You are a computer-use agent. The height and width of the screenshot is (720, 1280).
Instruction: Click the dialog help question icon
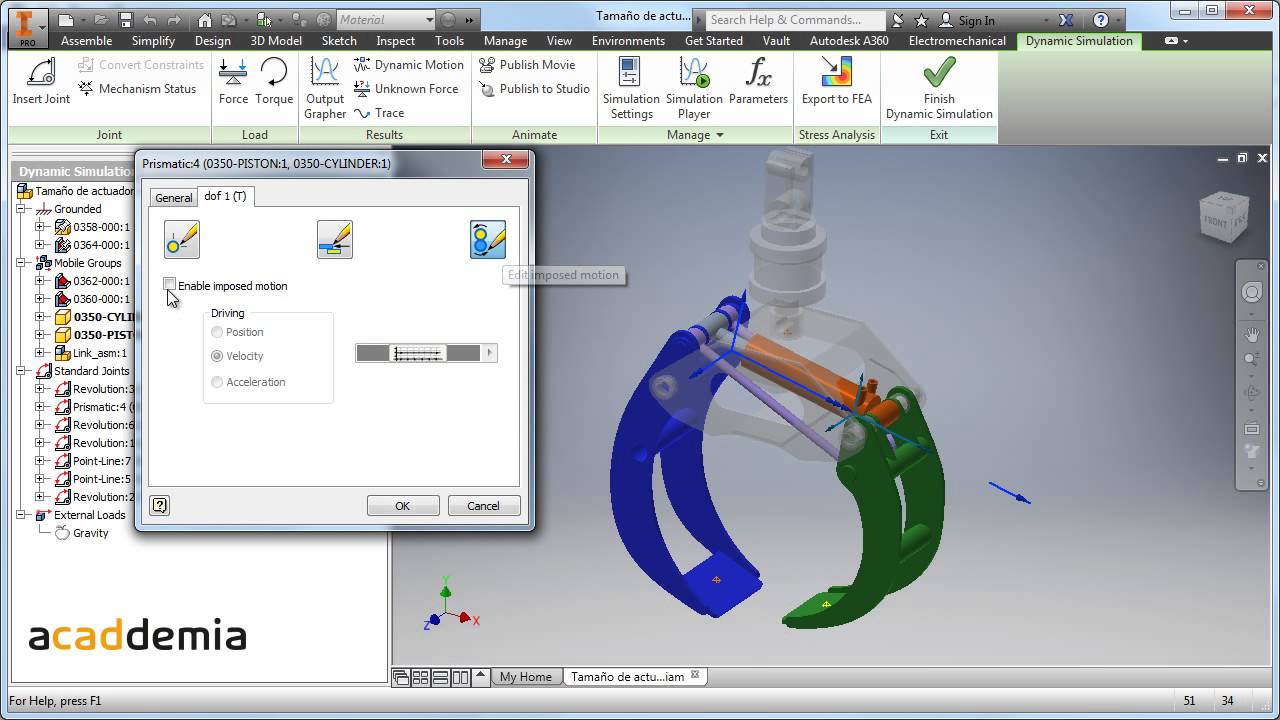pyautogui.click(x=159, y=506)
